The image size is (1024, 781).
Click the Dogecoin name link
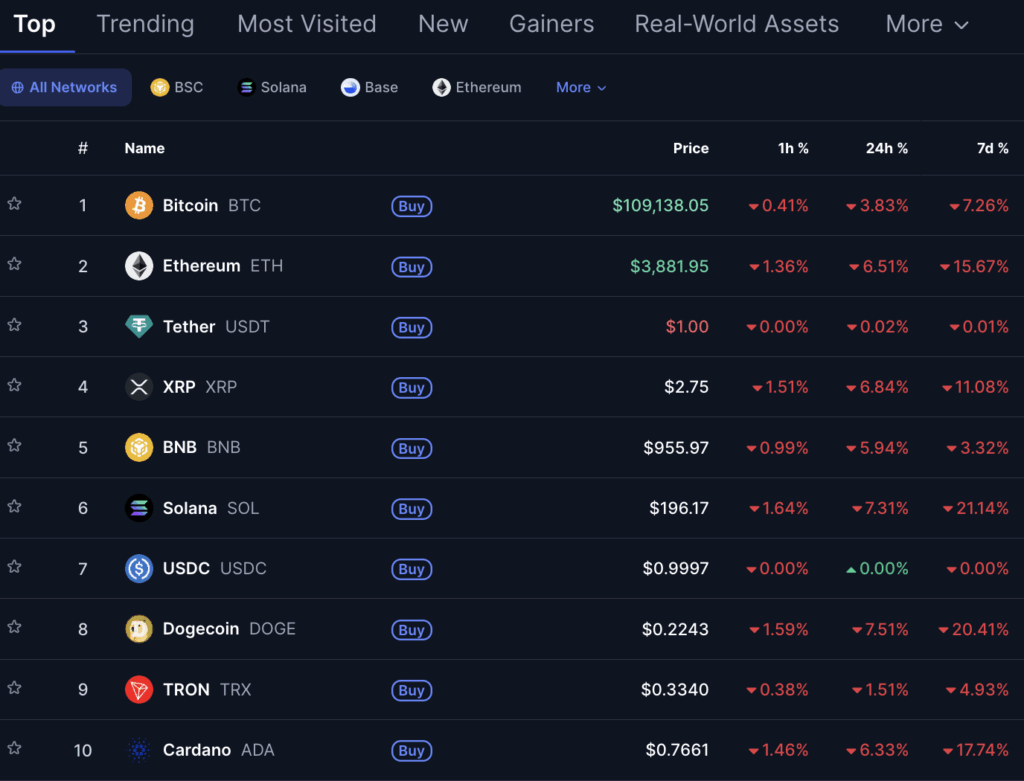pos(201,629)
